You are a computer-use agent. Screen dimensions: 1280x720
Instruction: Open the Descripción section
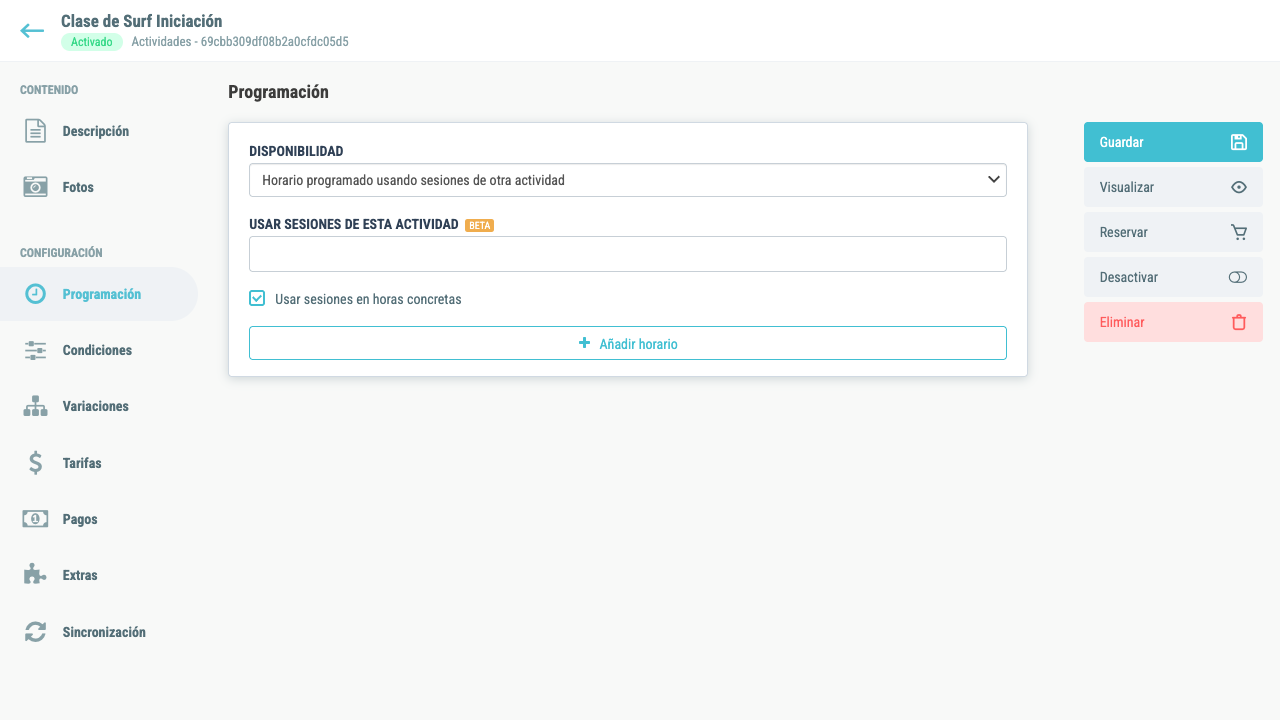(95, 131)
